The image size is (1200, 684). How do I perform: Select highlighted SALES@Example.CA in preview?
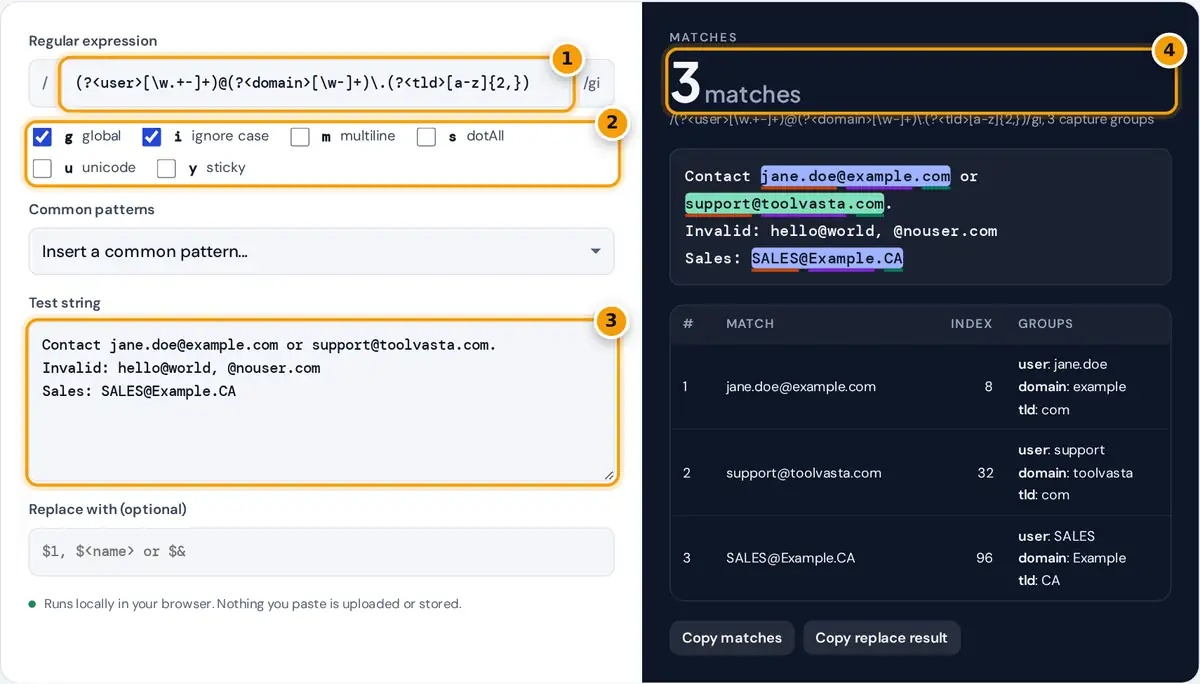point(827,259)
